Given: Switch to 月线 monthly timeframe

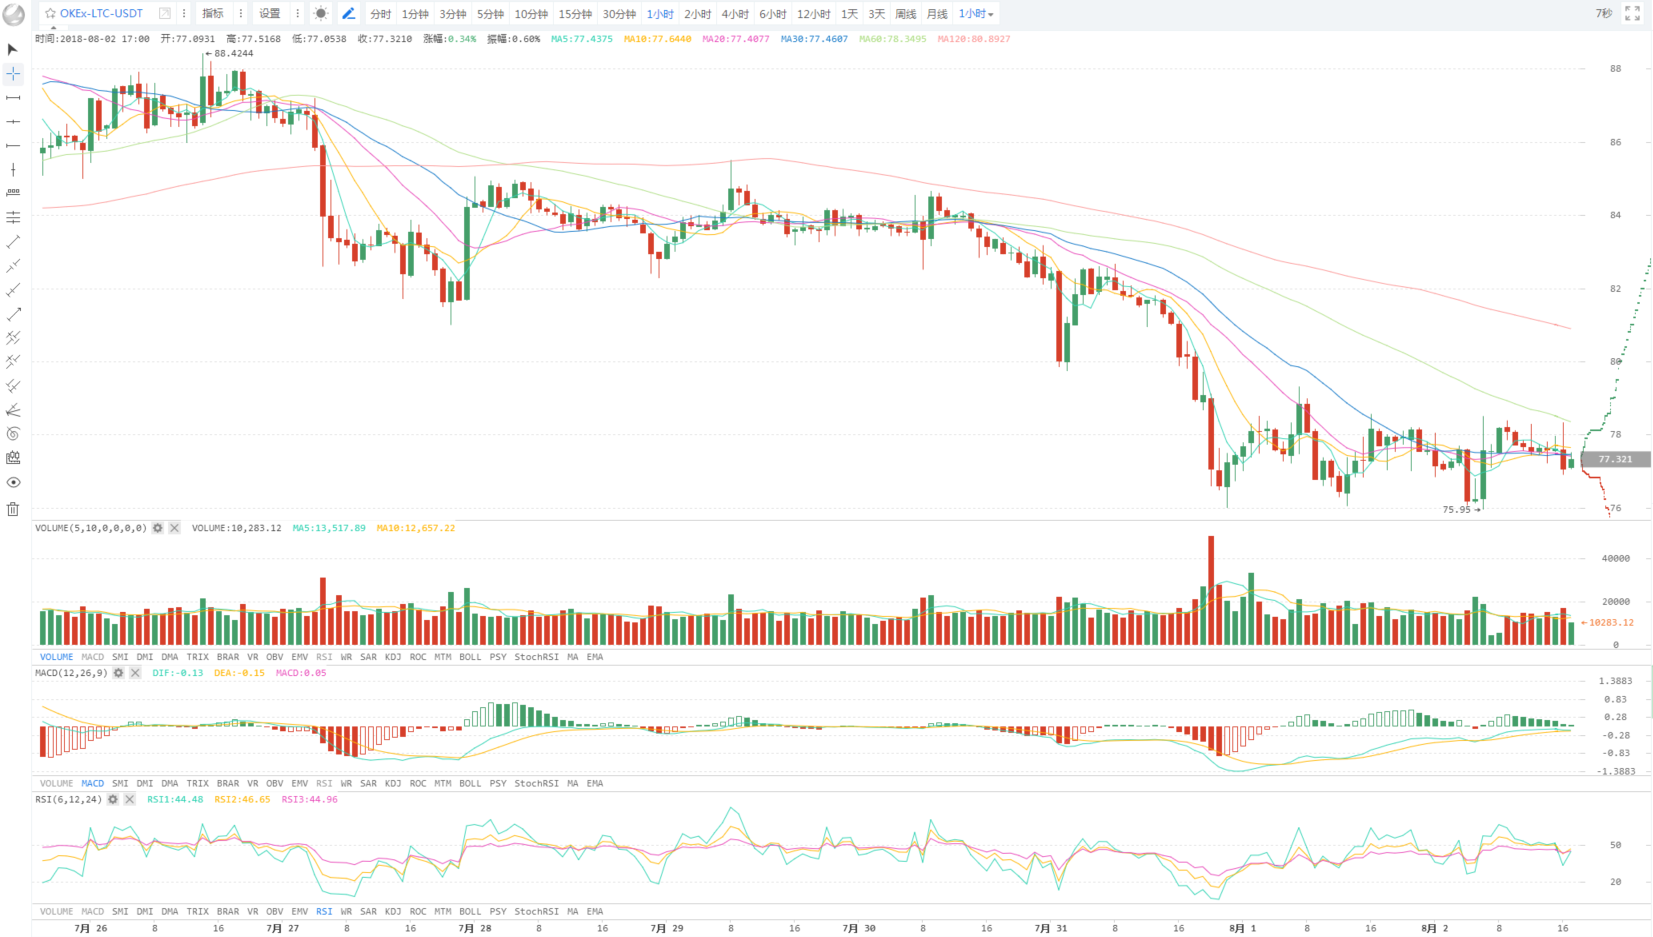Looking at the screenshot, I should [x=937, y=14].
